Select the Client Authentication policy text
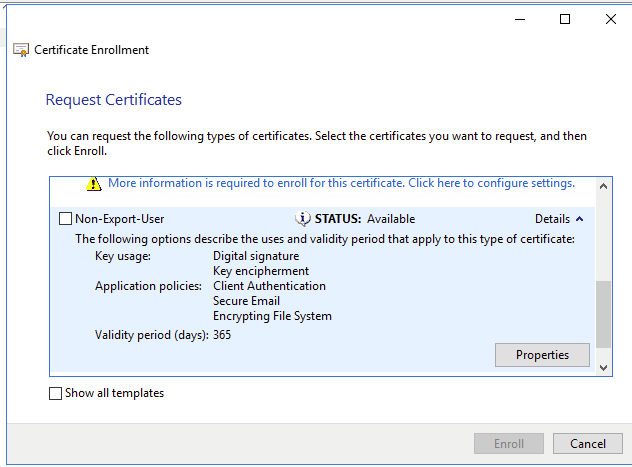 (269, 286)
